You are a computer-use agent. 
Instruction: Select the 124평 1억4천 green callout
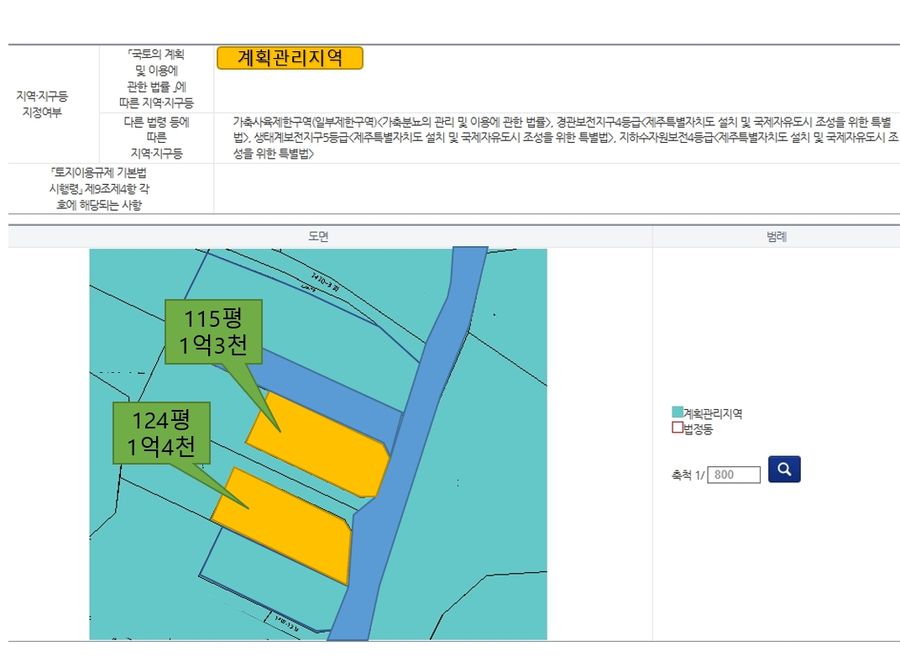(x=153, y=434)
